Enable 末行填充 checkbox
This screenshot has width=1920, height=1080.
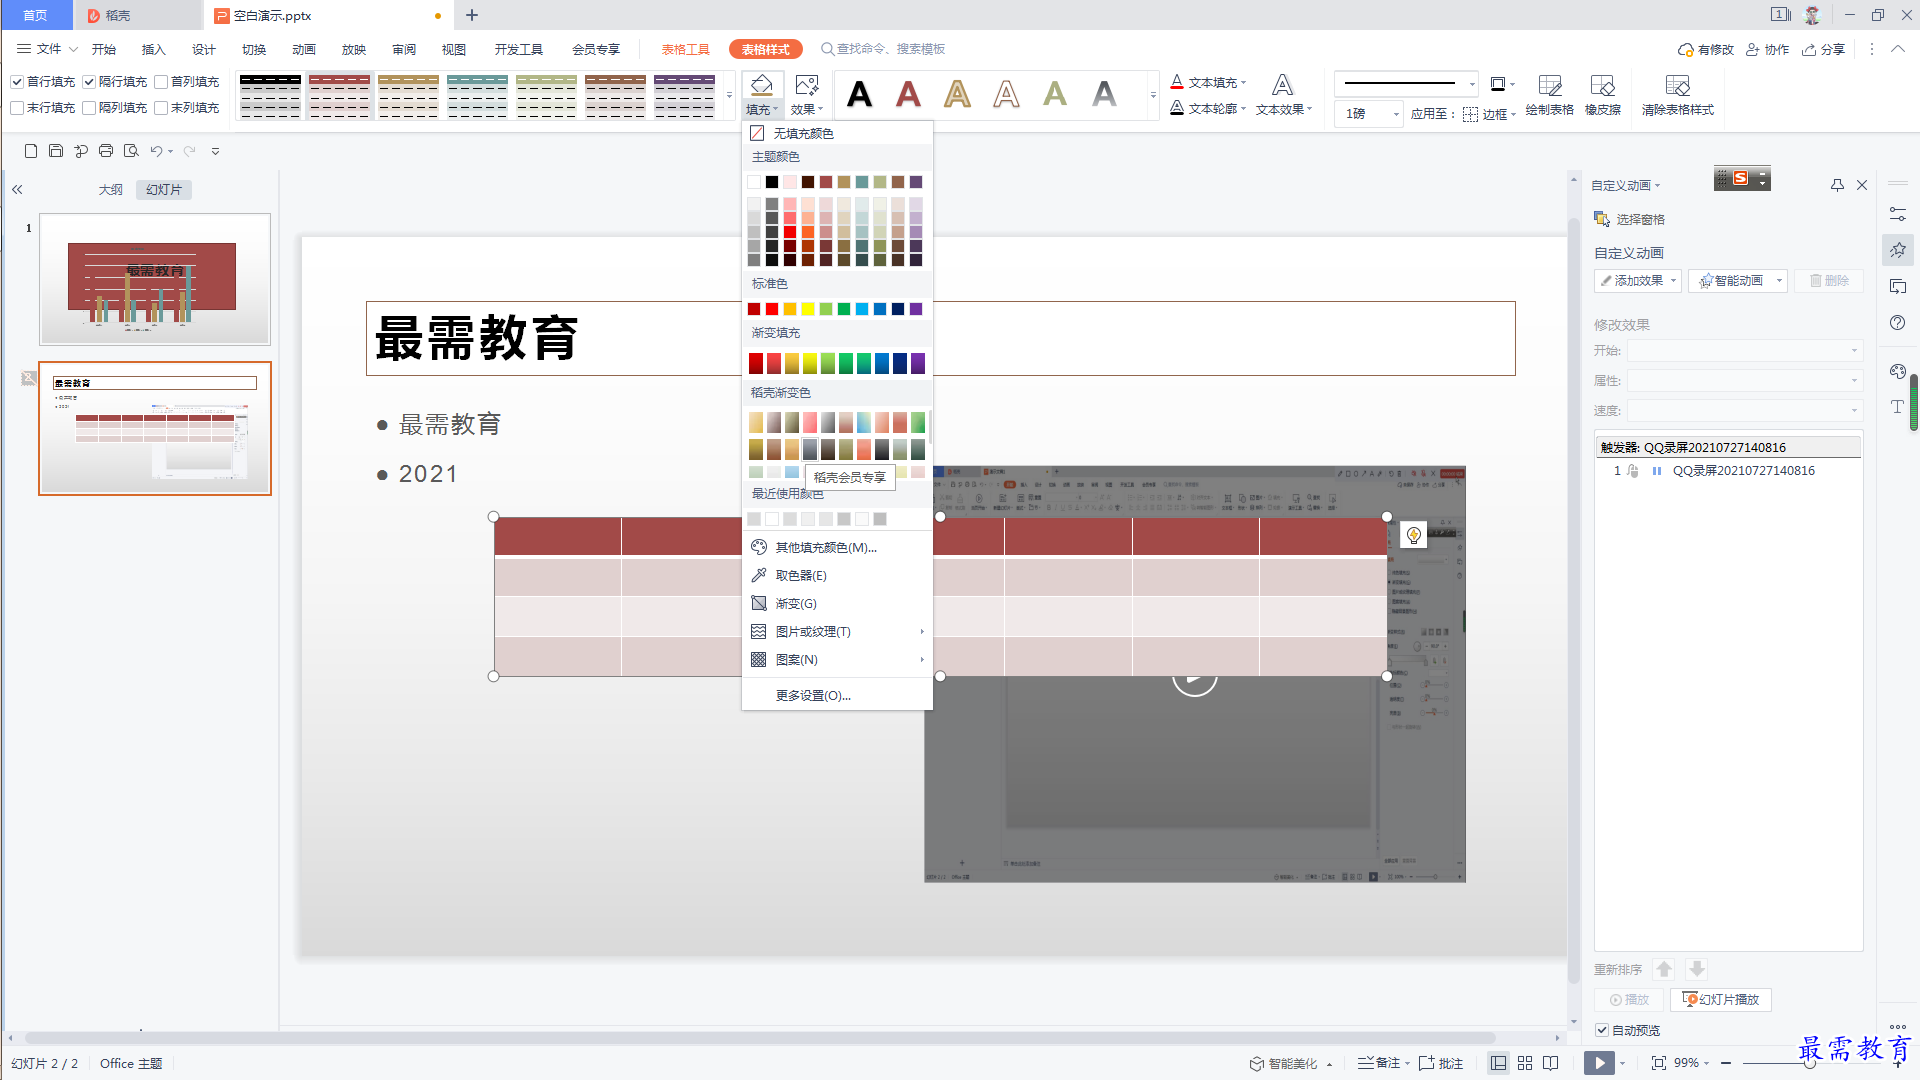point(17,108)
